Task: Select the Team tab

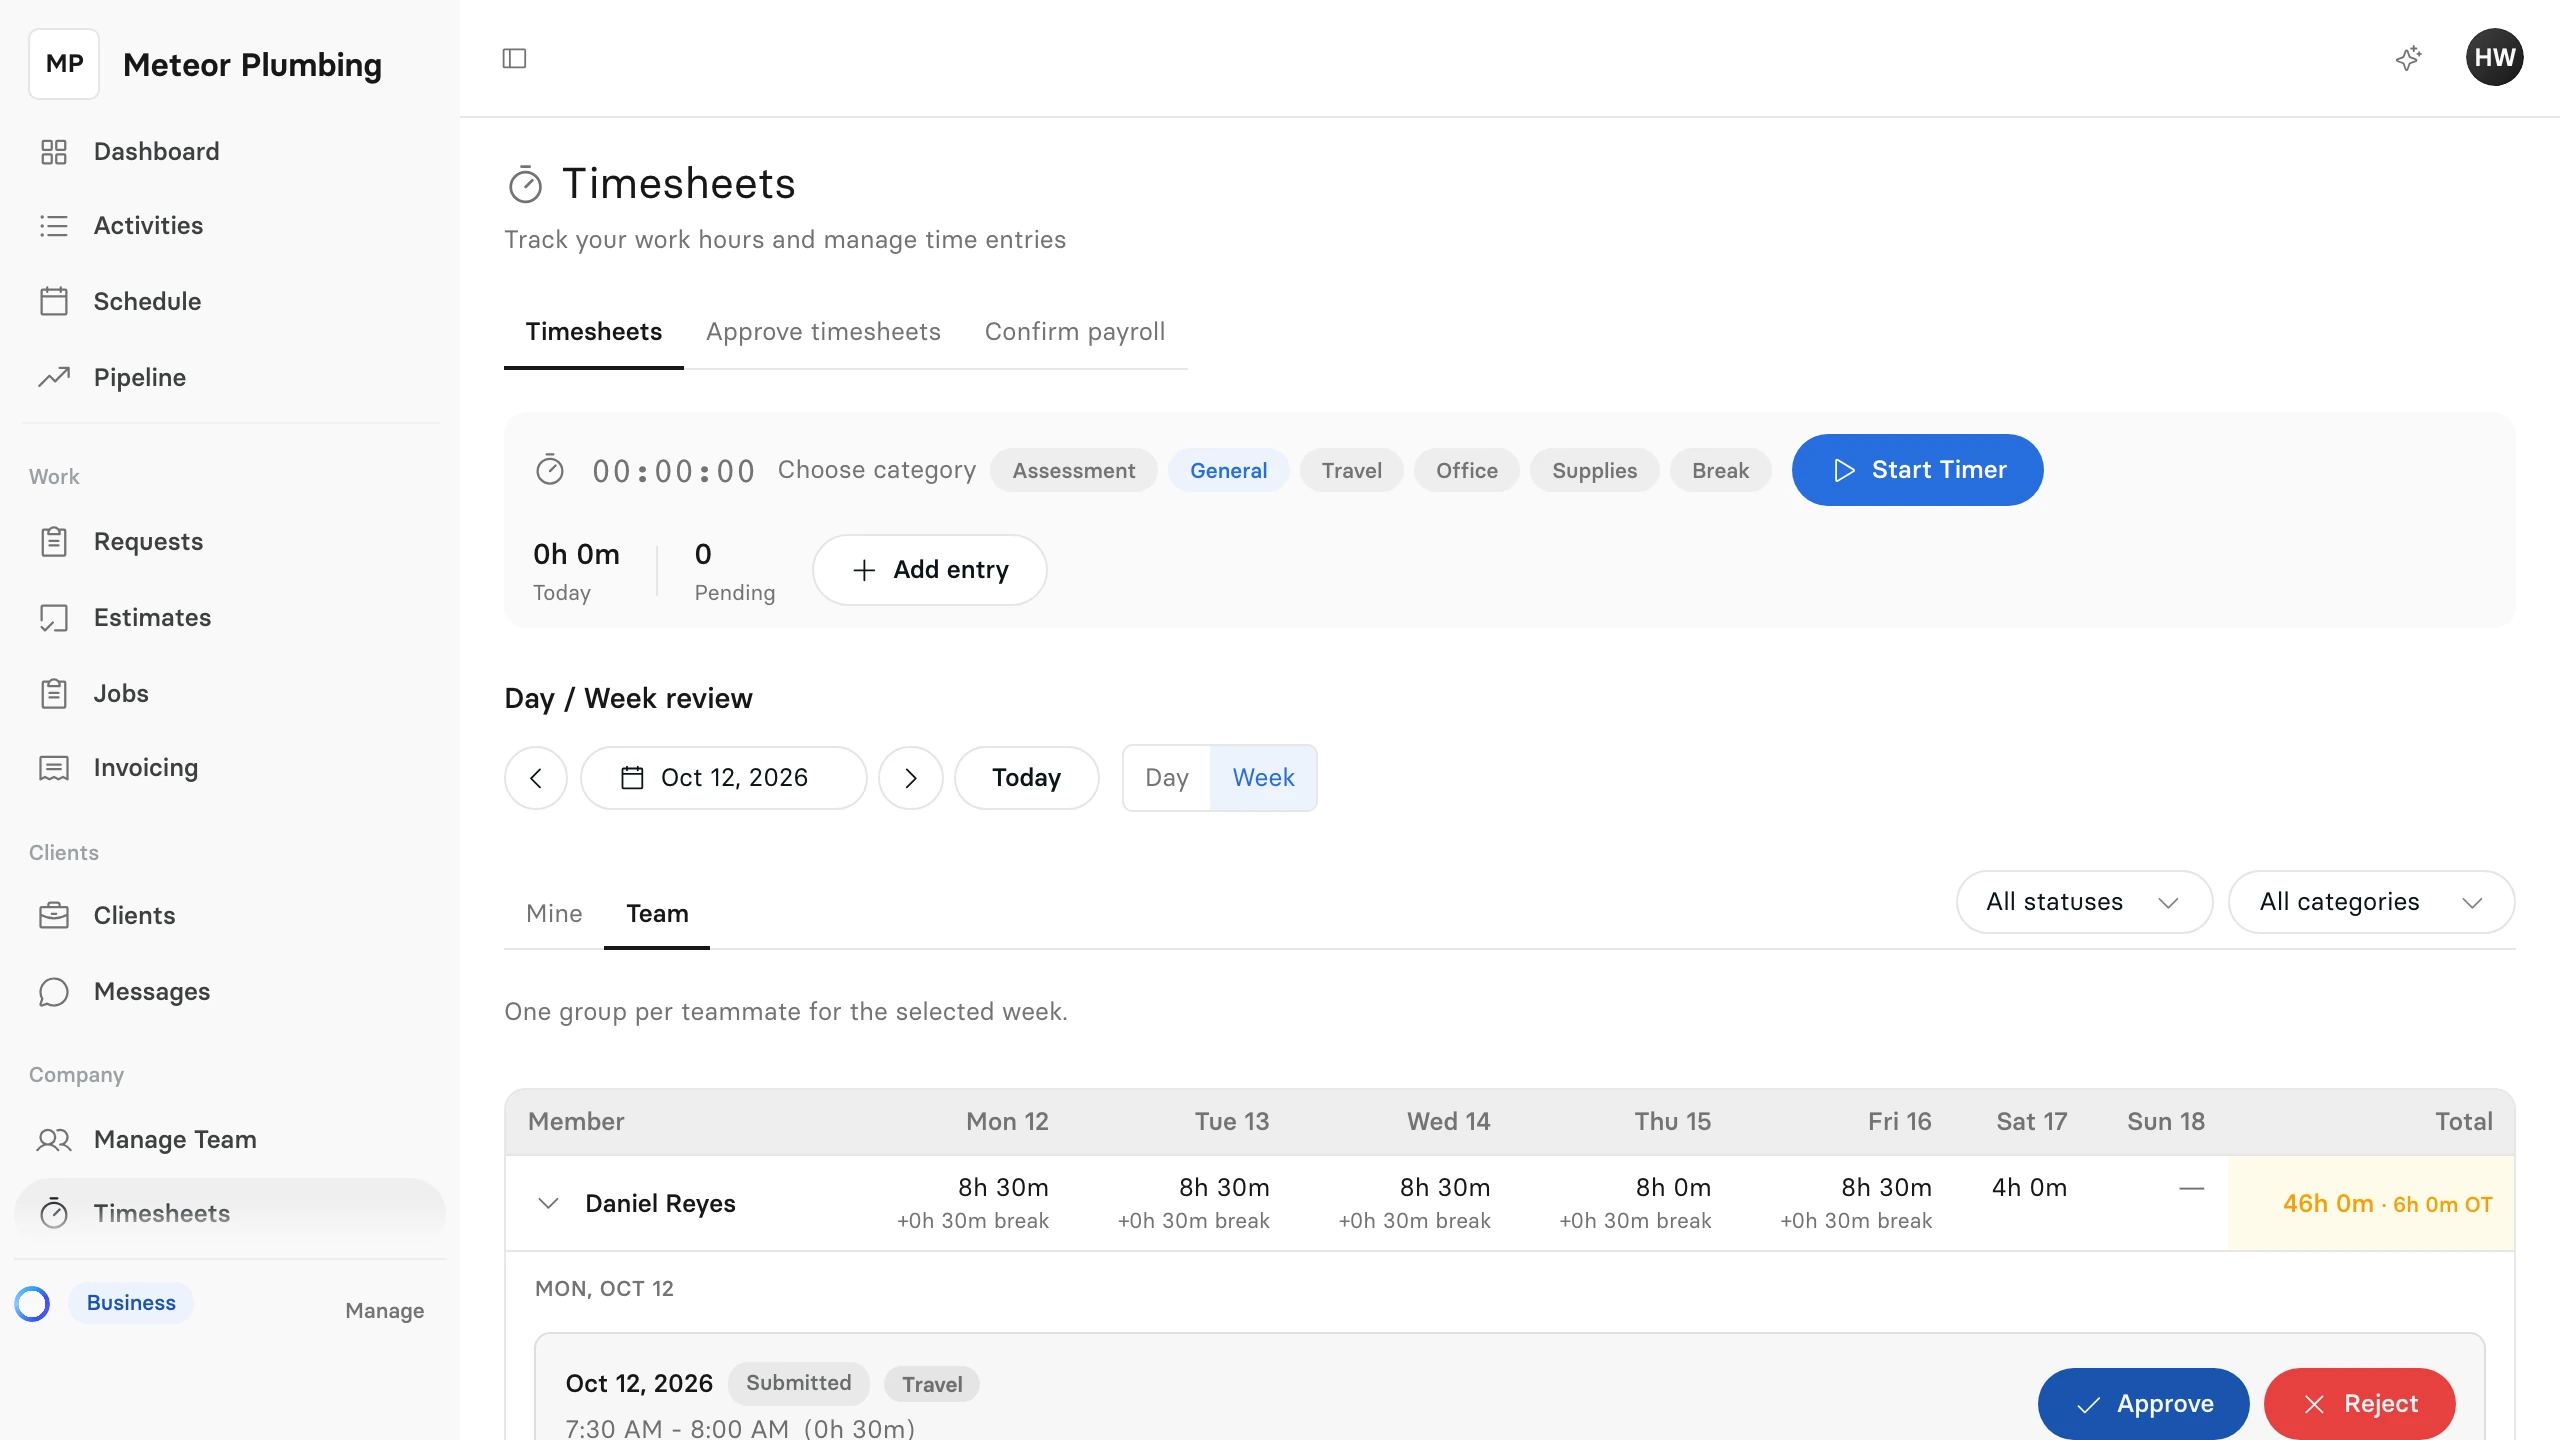Action: (657, 913)
